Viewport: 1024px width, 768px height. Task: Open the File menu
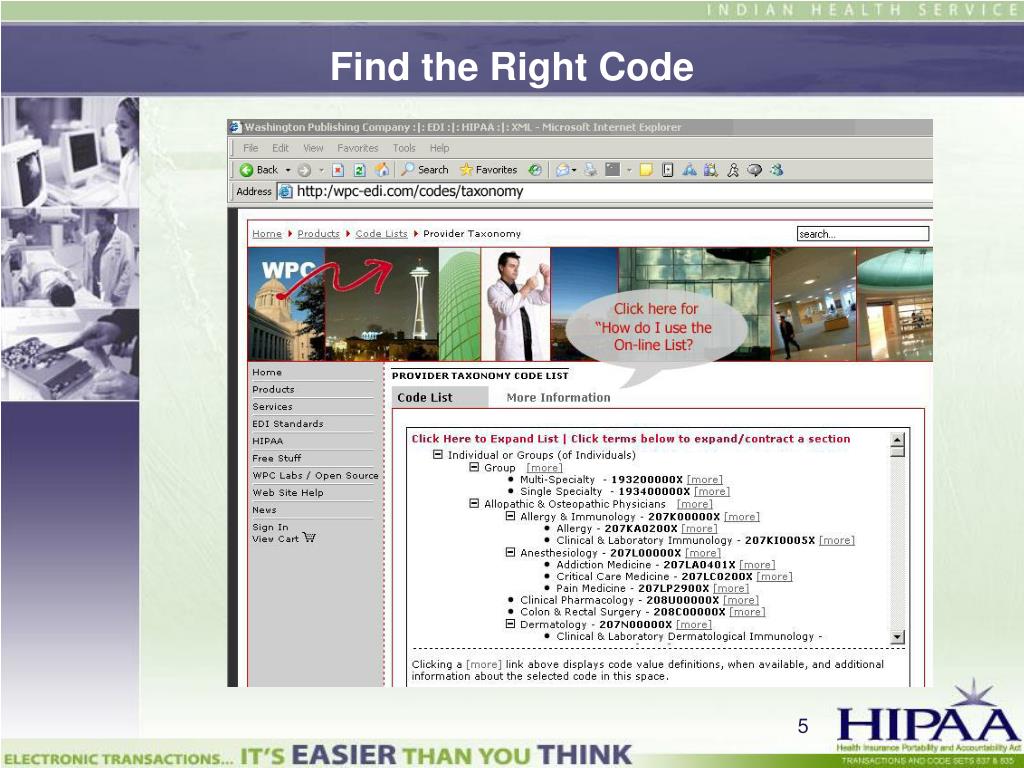click(x=251, y=148)
